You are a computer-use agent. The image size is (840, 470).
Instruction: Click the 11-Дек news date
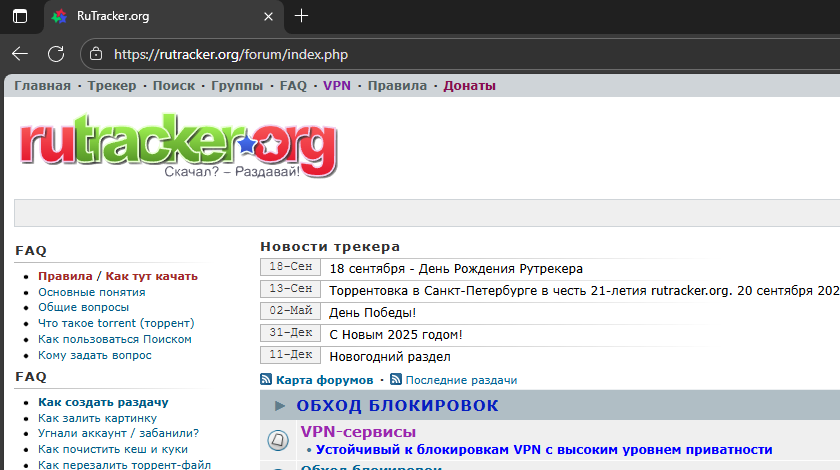tap(290, 355)
